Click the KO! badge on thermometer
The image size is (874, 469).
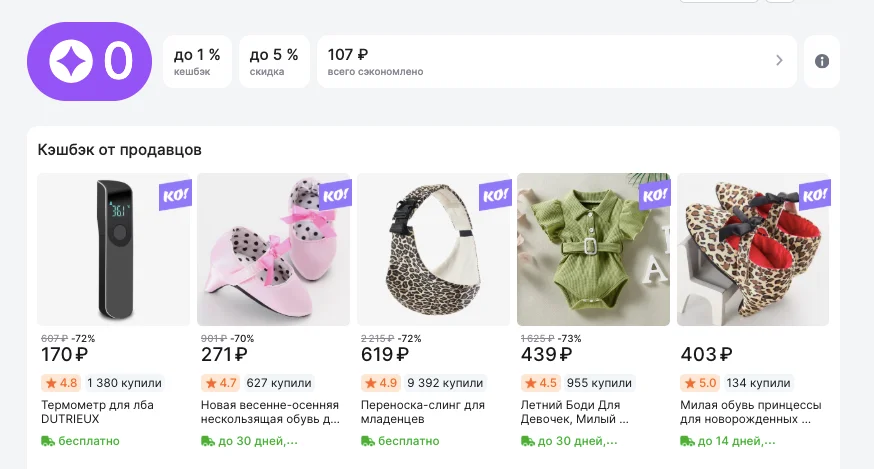(175, 195)
